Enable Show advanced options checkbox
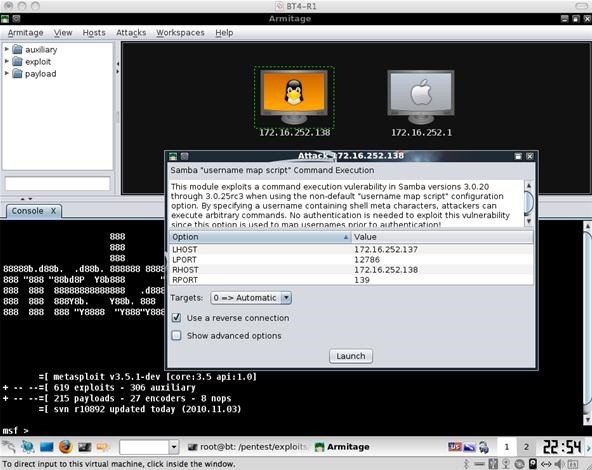The width and height of the screenshot is (592, 470). coord(176,336)
